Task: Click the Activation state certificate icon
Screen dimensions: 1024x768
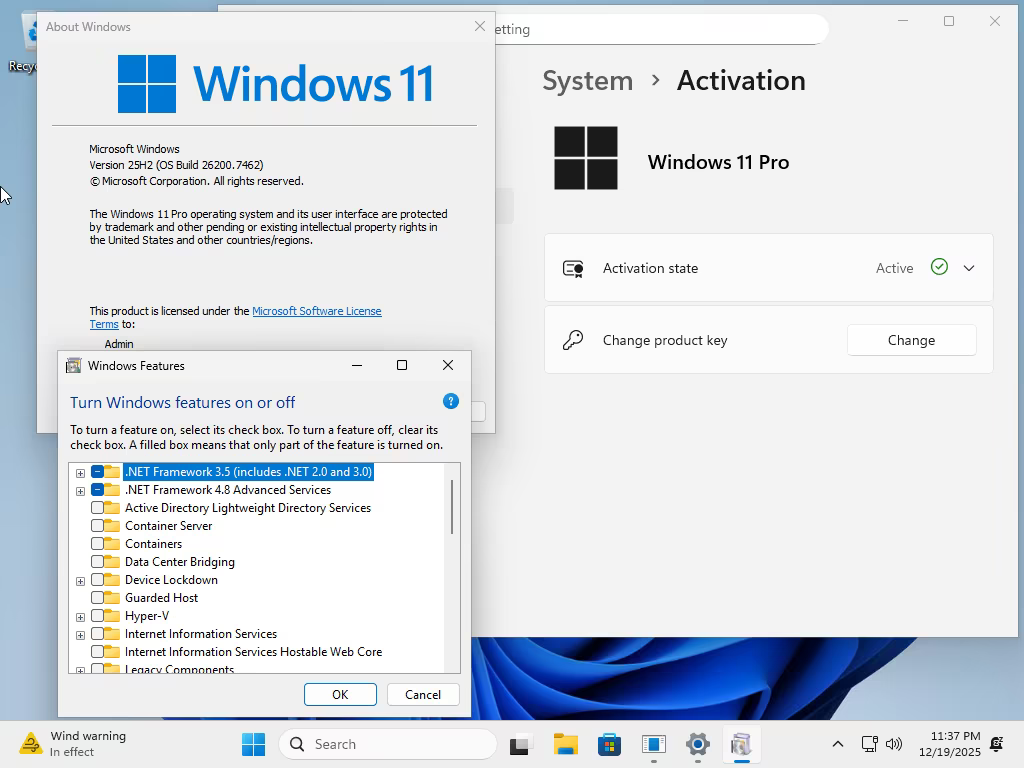Action: (573, 268)
